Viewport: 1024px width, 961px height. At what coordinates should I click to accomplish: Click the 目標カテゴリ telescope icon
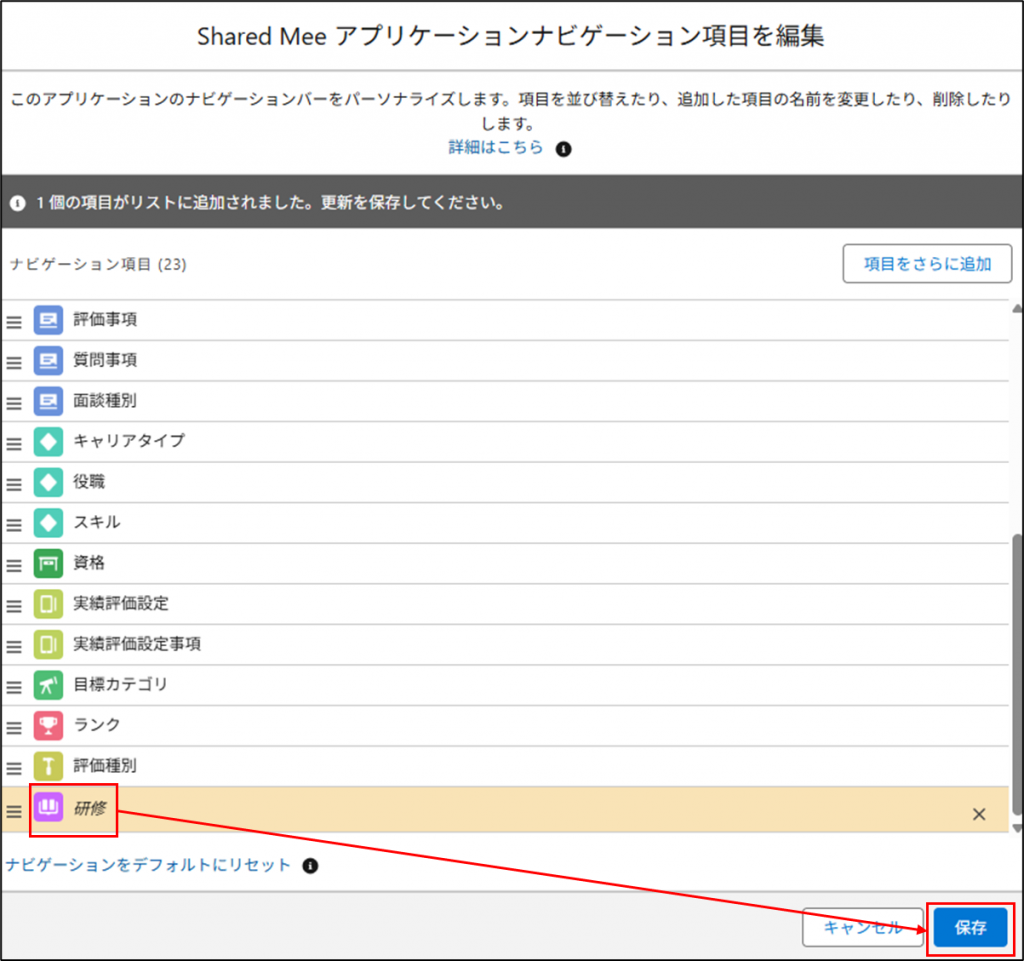48,685
